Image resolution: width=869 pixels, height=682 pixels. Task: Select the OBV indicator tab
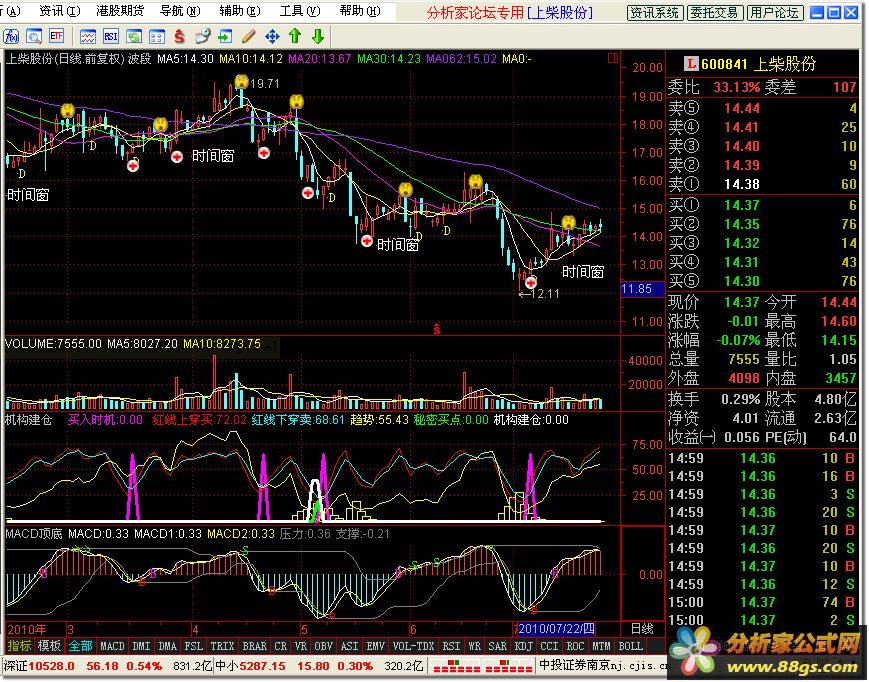point(324,646)
